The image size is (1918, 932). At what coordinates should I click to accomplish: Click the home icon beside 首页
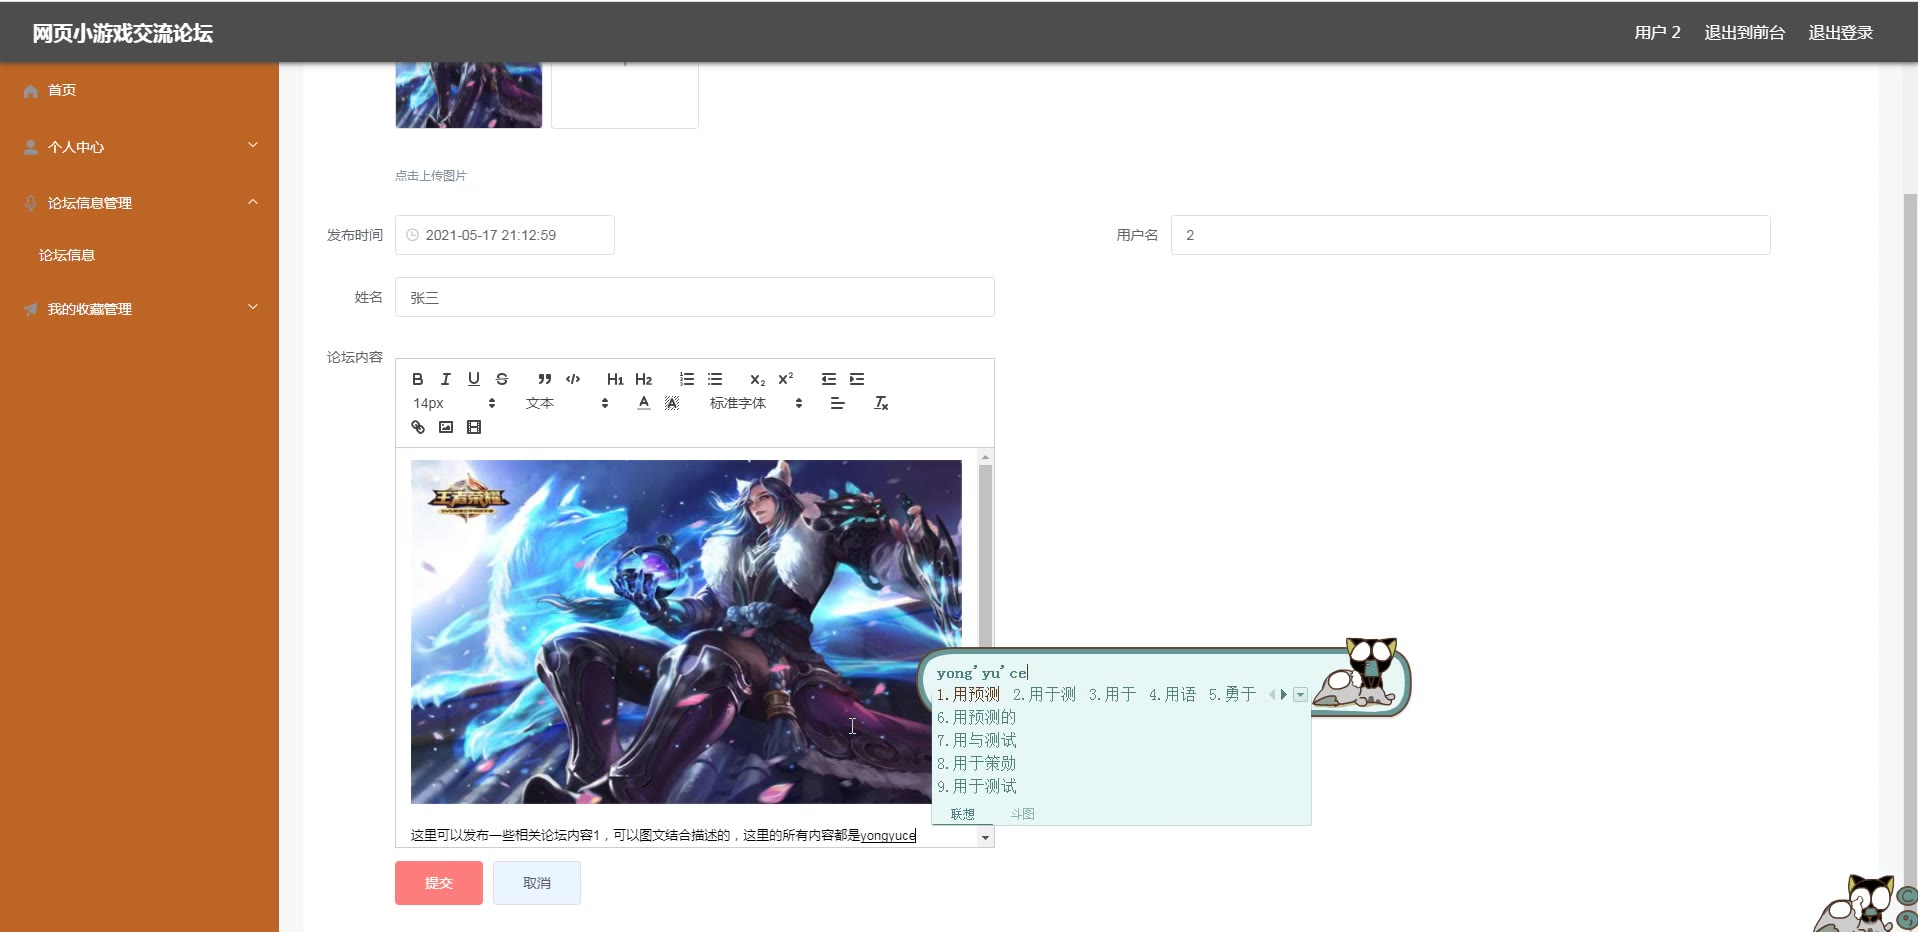pos(31,91)
